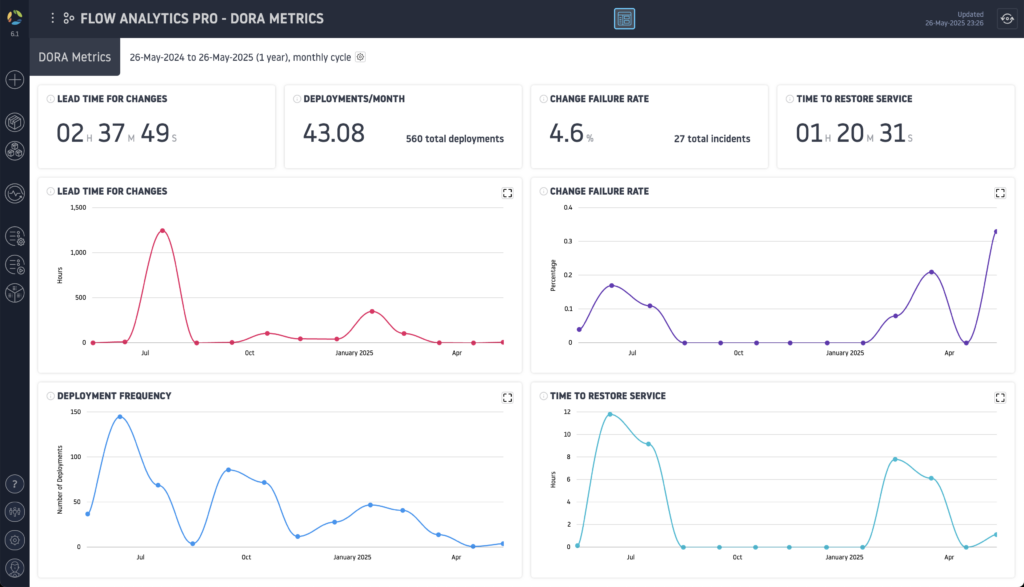The width and height of the screenshot is (1024, 587).
Task: Click the info icon beside Deployments/Month
Action: coord(296,100)
